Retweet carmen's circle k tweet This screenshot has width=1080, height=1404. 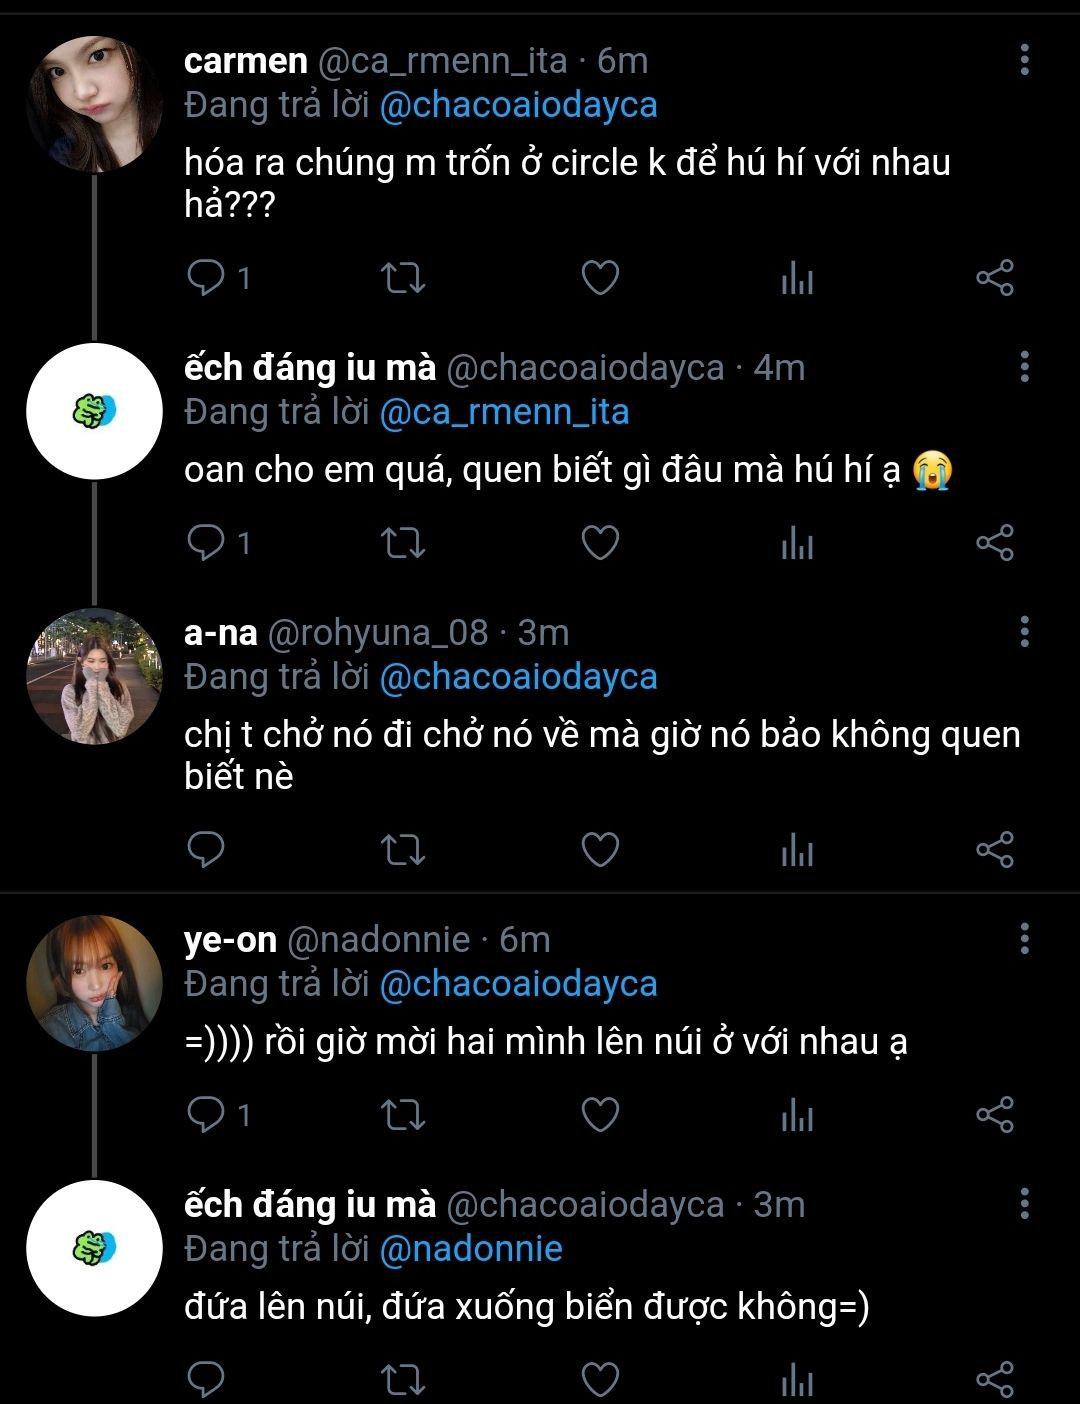pyautogui.click(x=403, y=277)
